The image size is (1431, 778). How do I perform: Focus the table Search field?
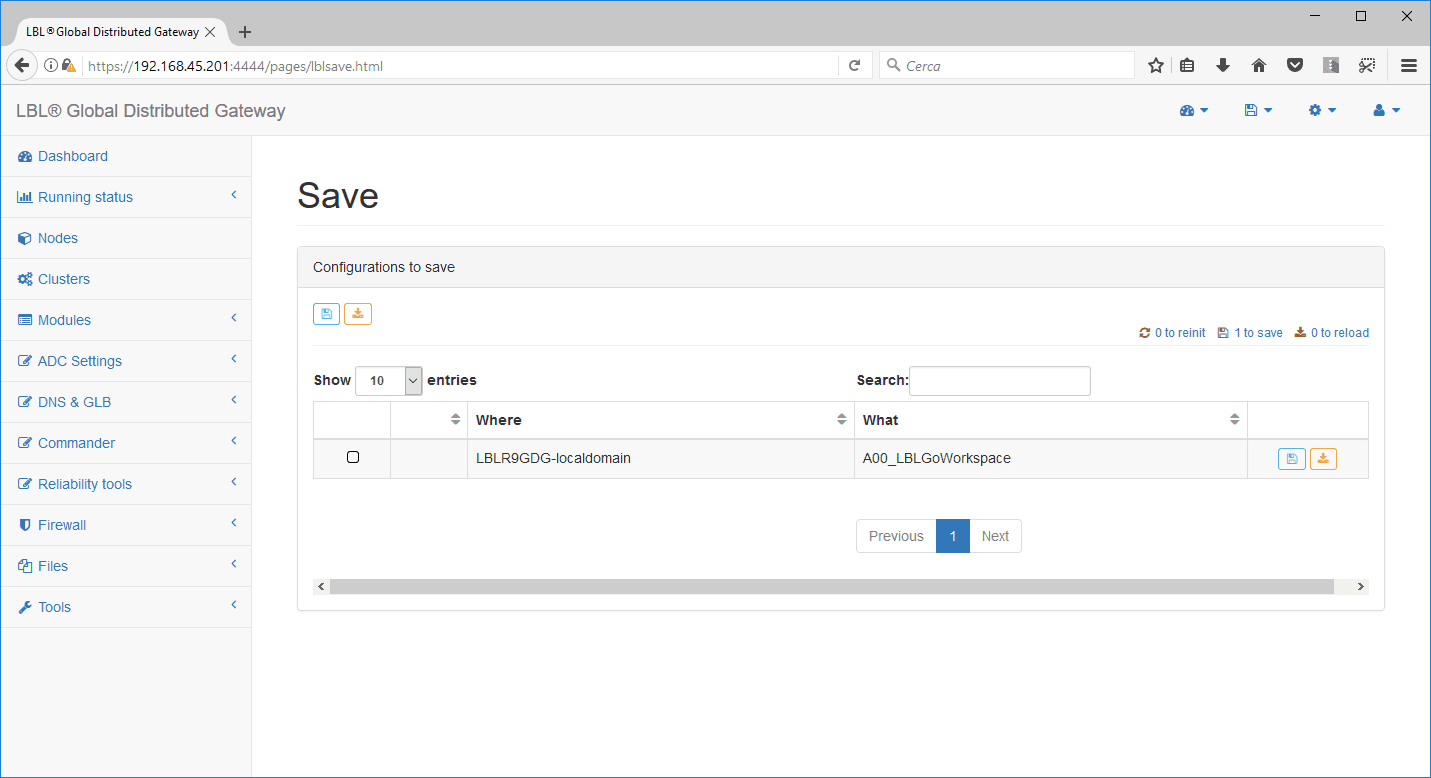click(x=1000, y=381)
